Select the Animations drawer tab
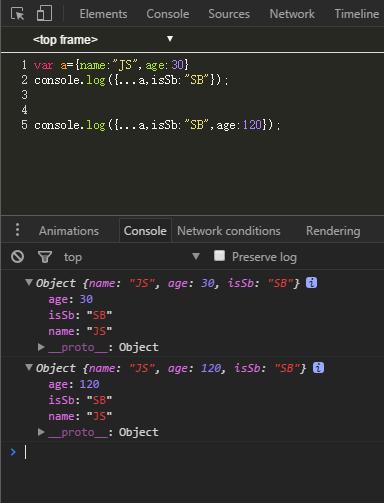Screen dimensions: 384x503 69,231
